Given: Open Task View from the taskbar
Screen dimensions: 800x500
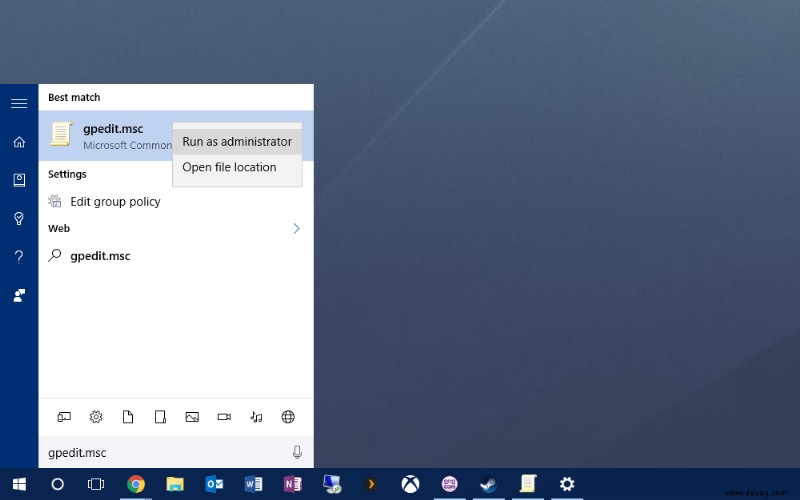Looking at the screenshot, I should coord(96,484).
